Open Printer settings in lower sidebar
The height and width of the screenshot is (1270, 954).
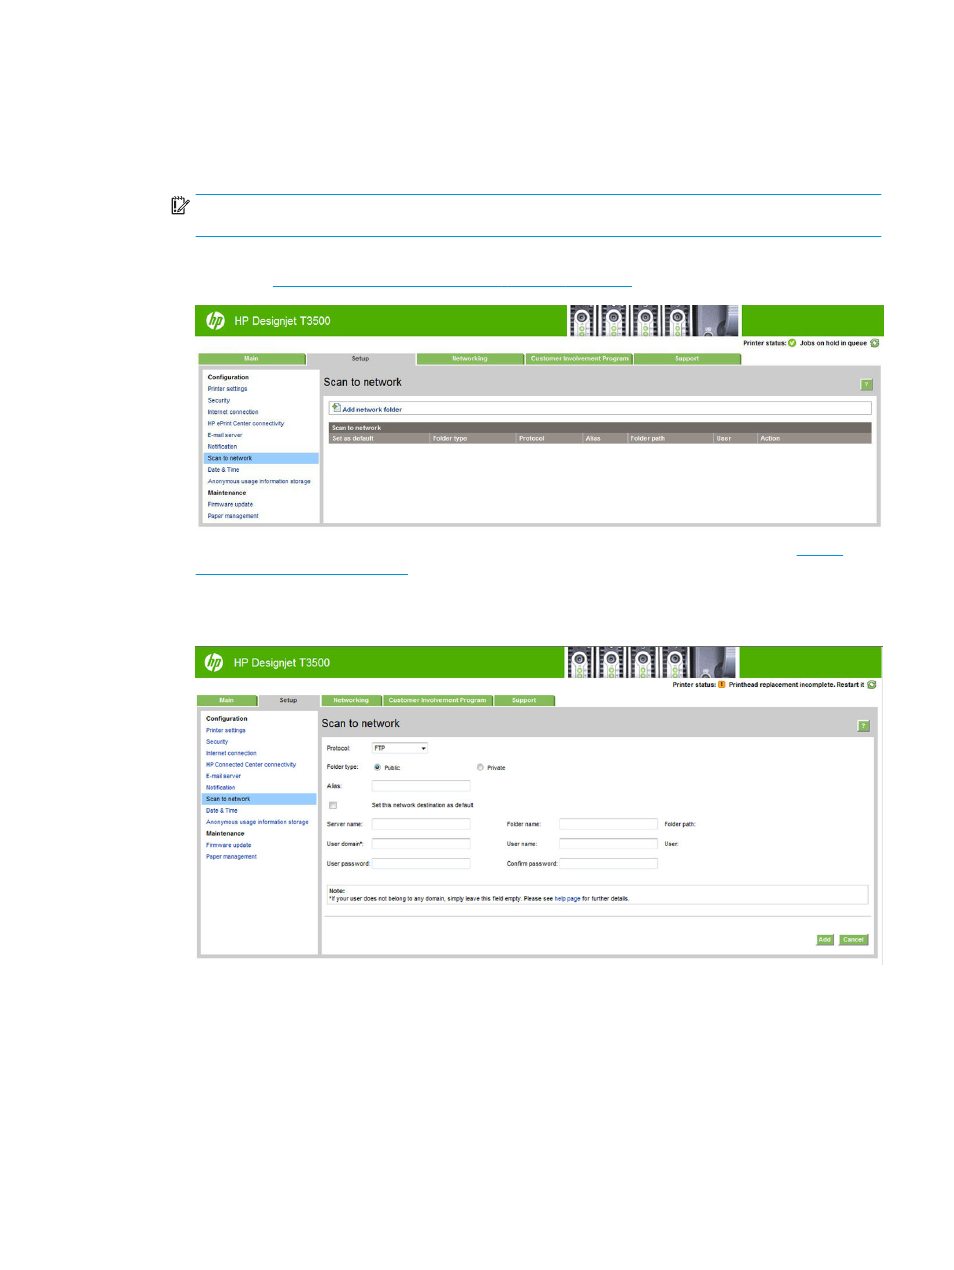point(225,730)
